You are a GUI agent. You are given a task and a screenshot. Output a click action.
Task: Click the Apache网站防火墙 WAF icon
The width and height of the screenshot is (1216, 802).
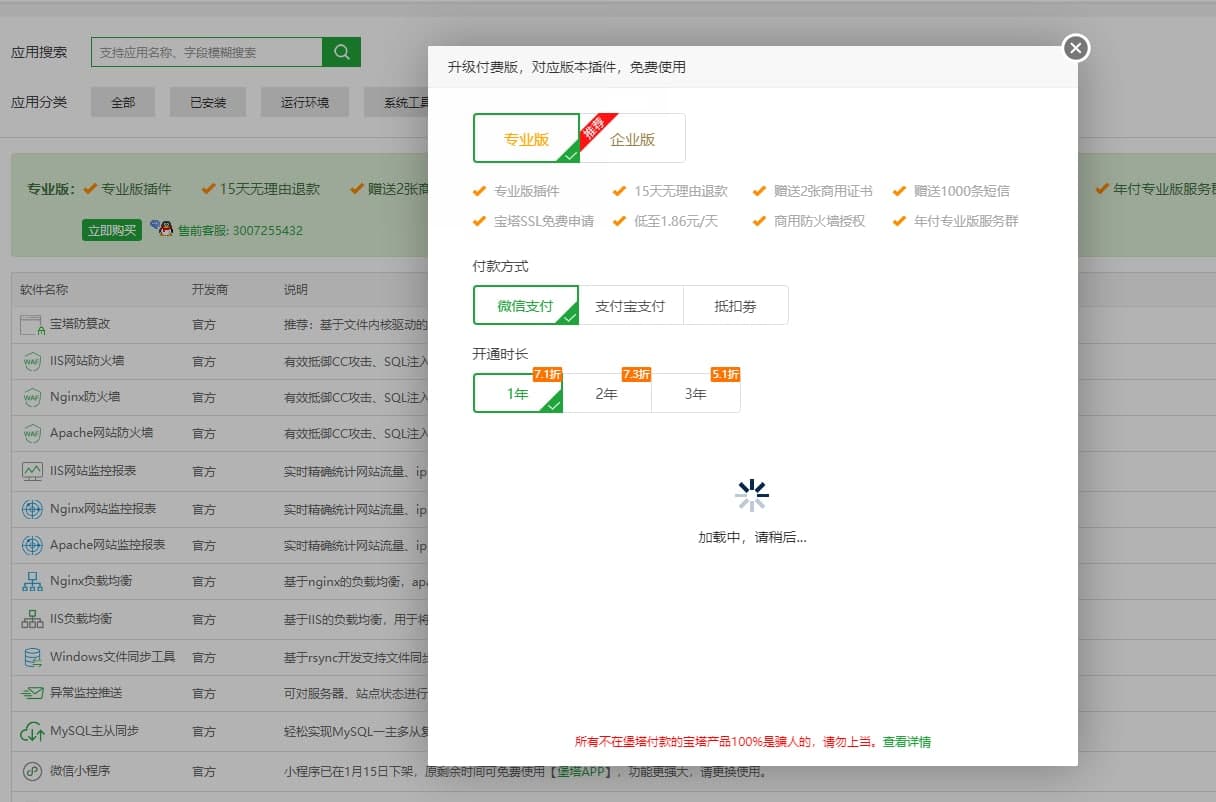tap(32, 433)
